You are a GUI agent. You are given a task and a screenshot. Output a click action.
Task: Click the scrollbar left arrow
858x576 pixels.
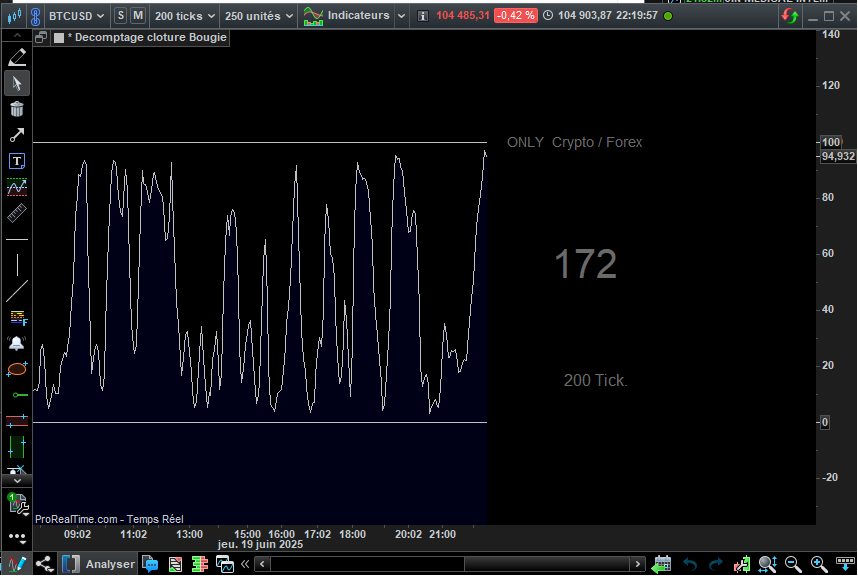(x=262, y=564)
